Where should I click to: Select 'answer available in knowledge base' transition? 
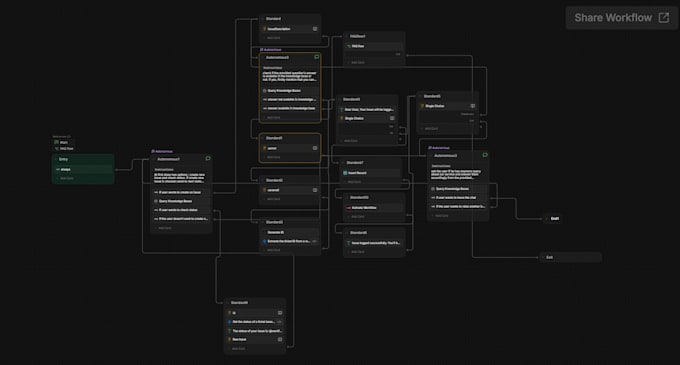pos(290,108)
